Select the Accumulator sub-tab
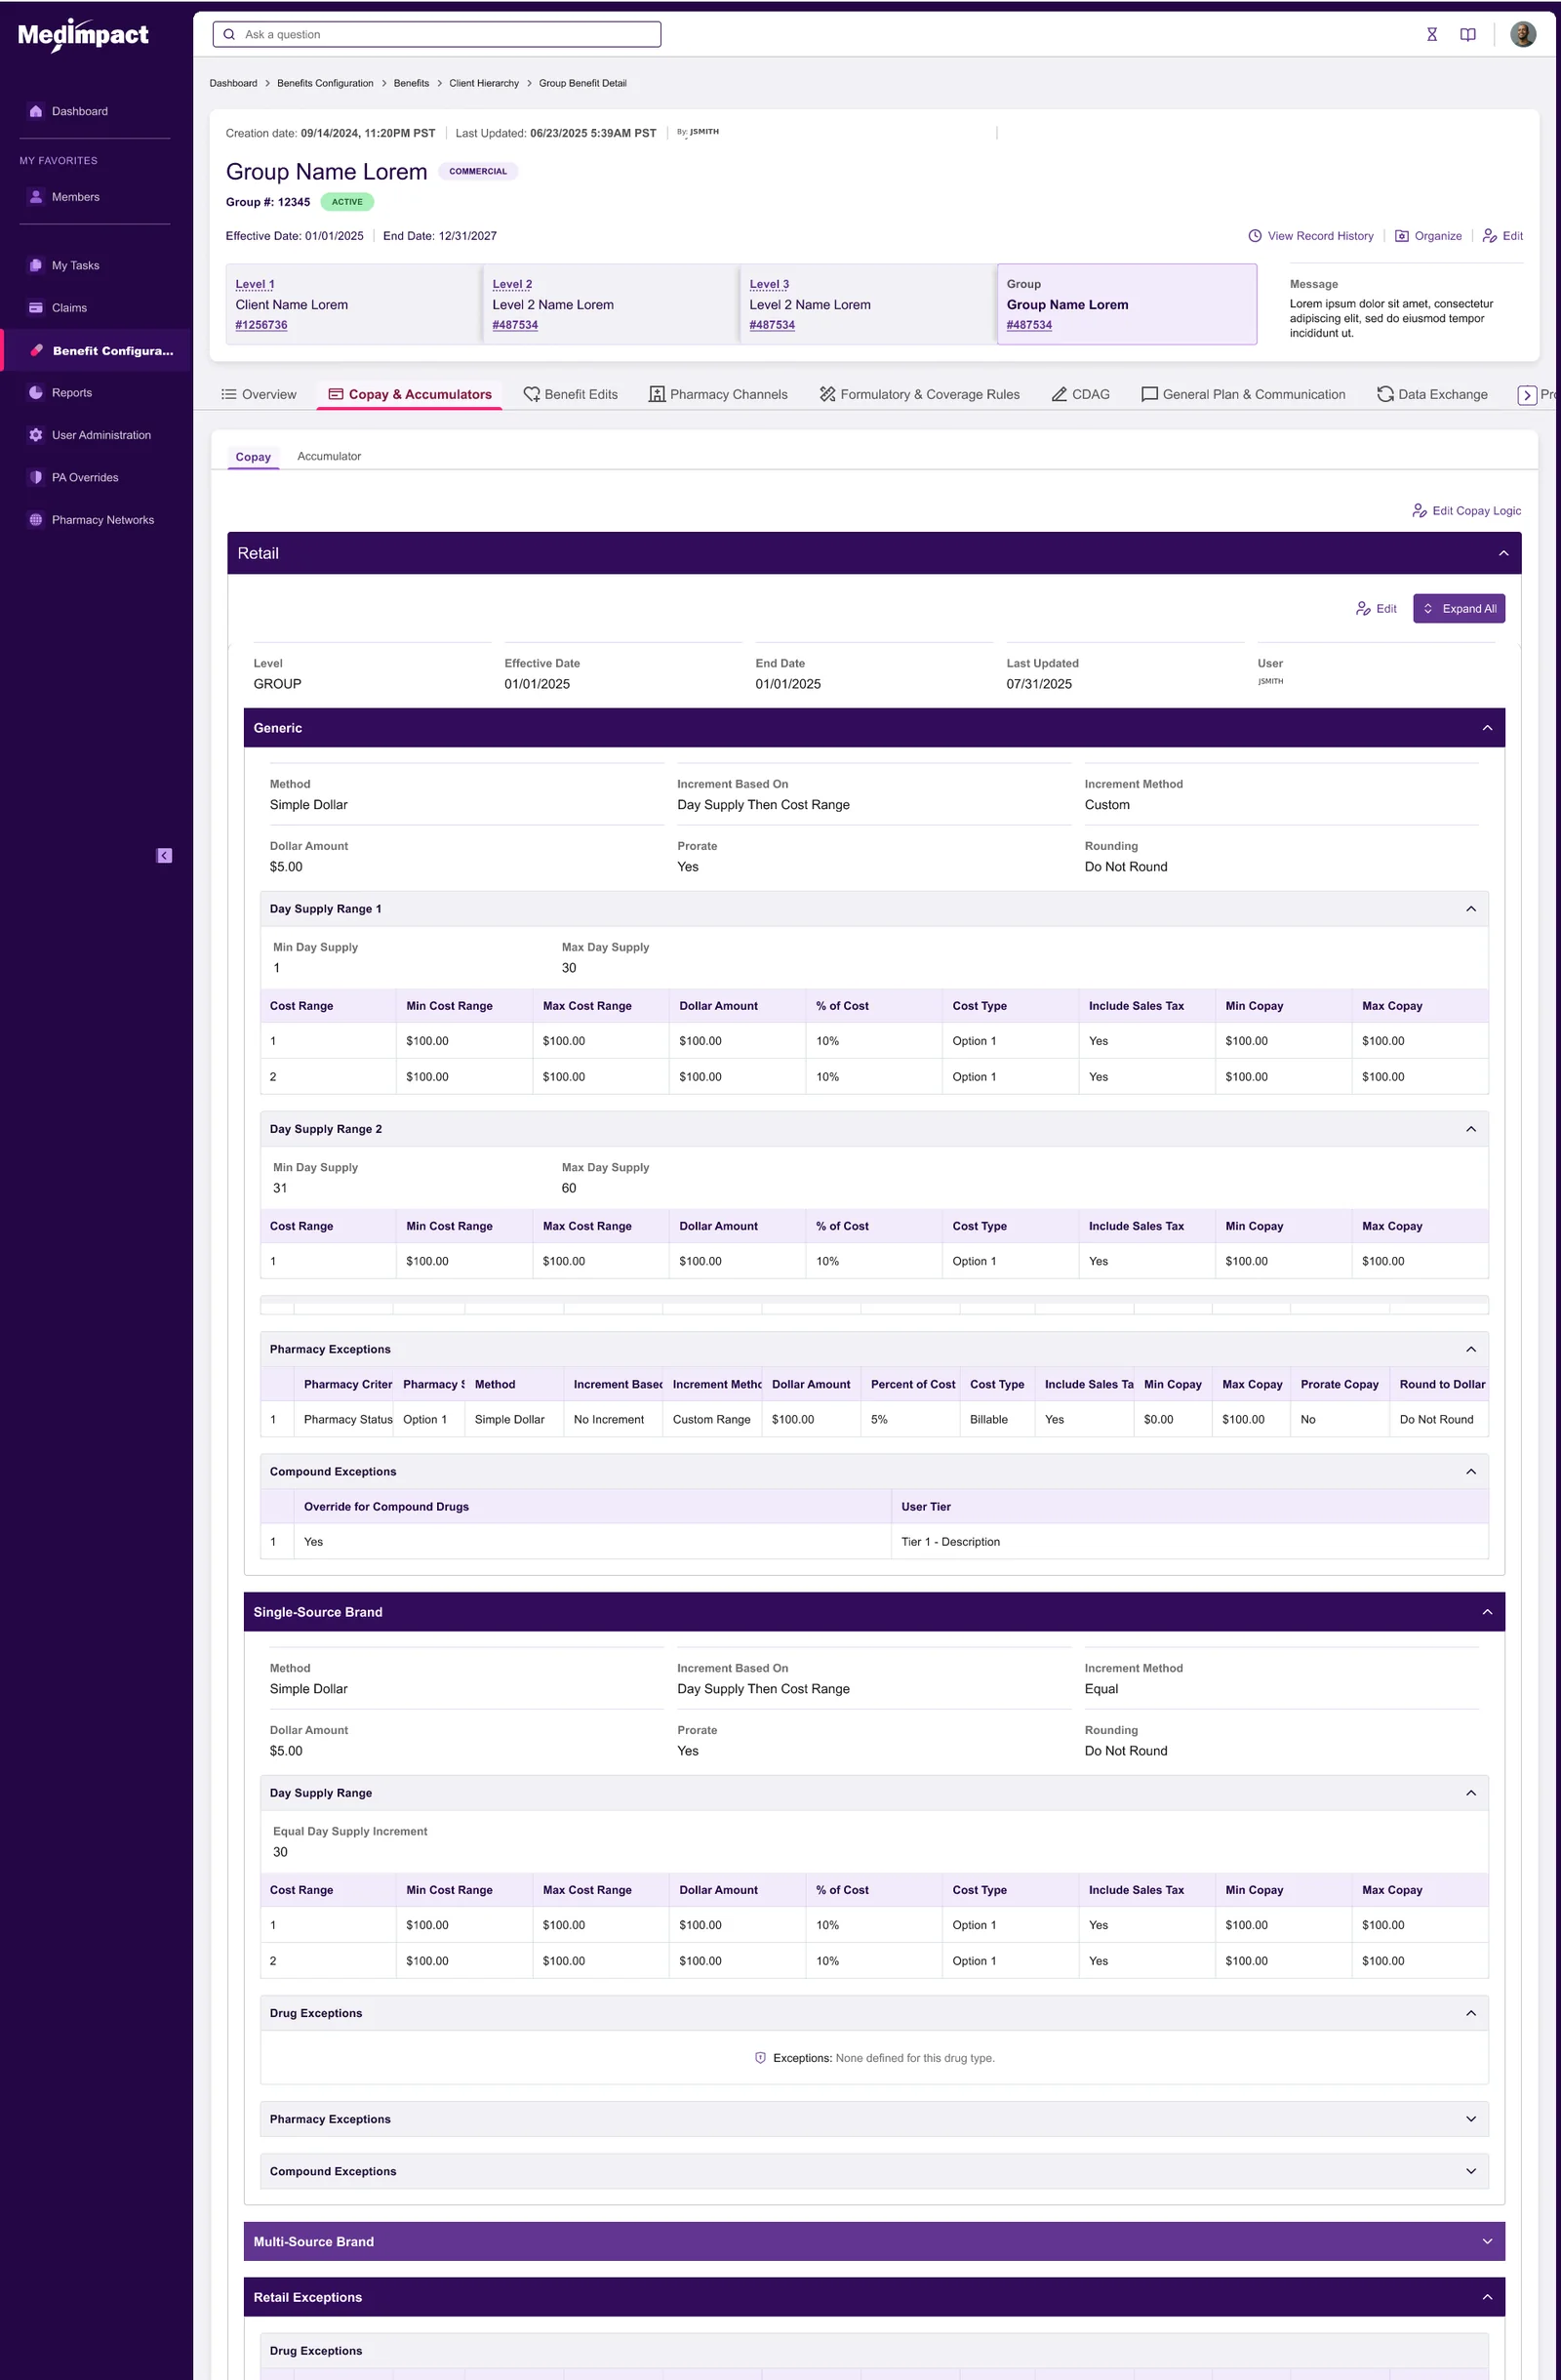 [329, 456]
